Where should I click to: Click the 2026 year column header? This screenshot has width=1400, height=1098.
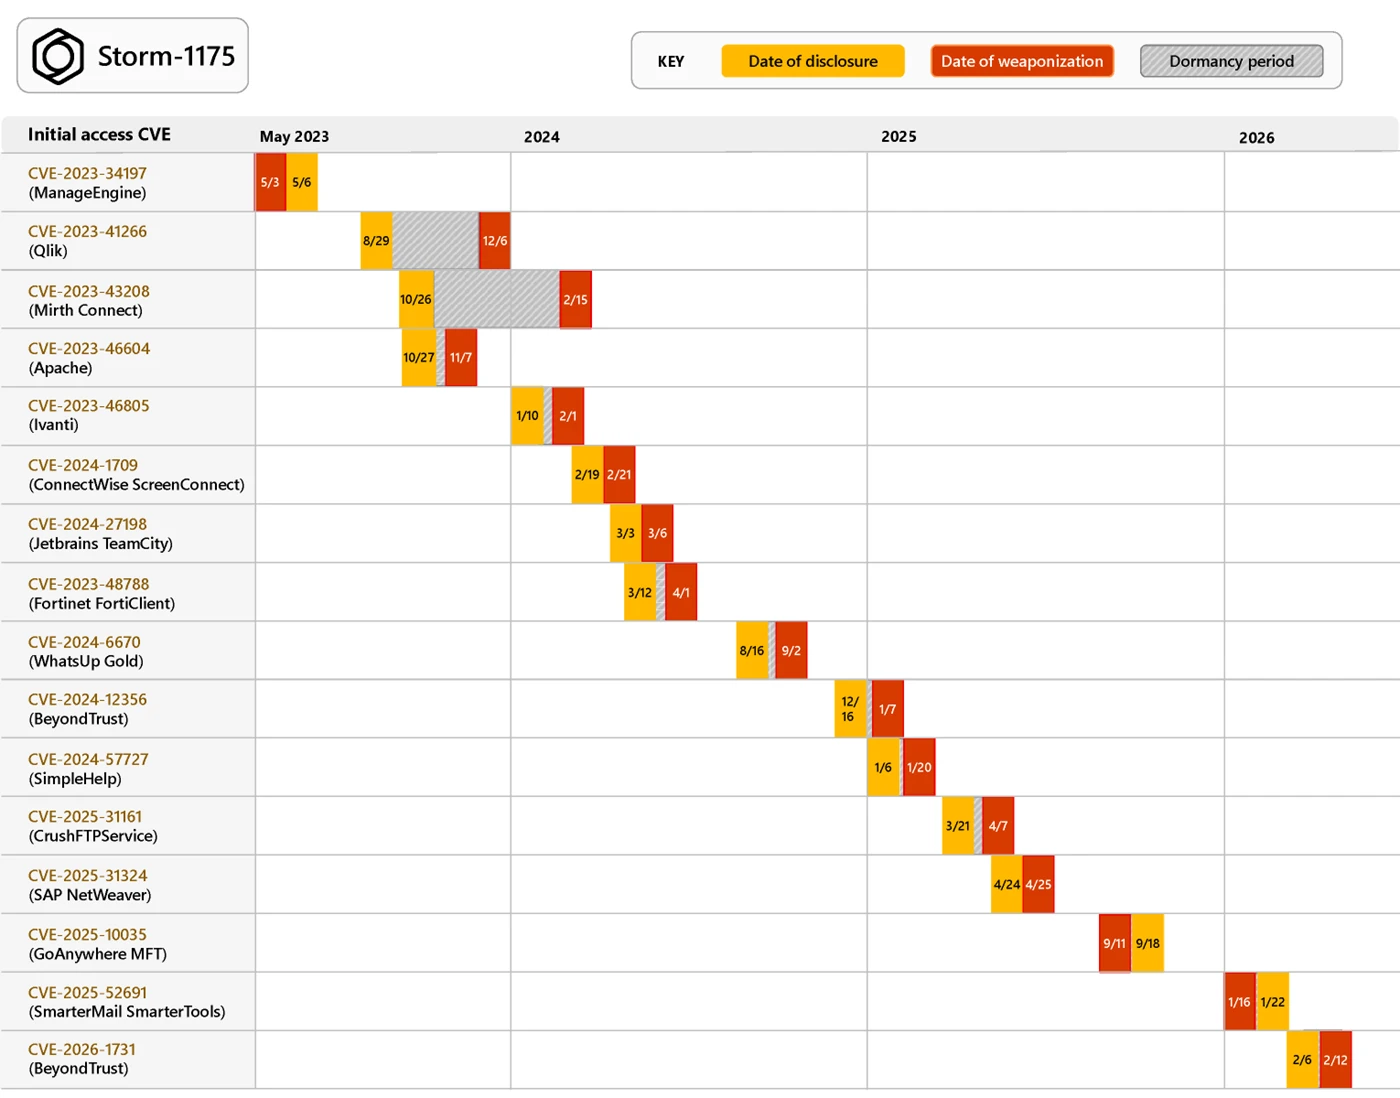pos(1258,136)
